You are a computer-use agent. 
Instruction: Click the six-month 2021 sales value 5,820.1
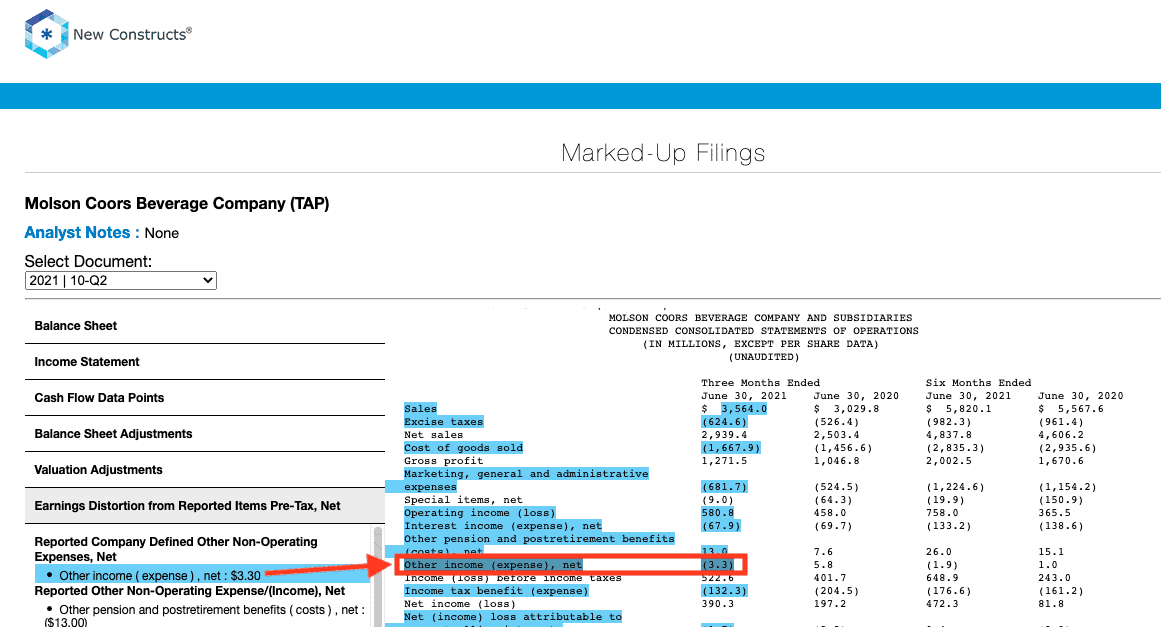[x=968, y=409]
